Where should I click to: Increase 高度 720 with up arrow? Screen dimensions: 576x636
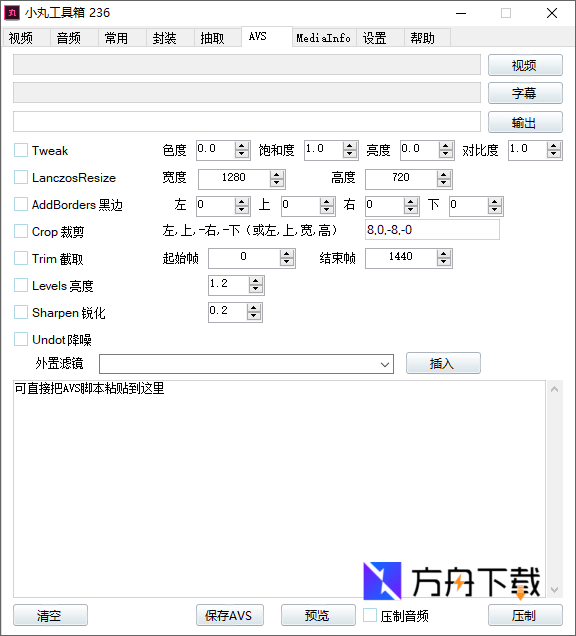tap(444, 174)
